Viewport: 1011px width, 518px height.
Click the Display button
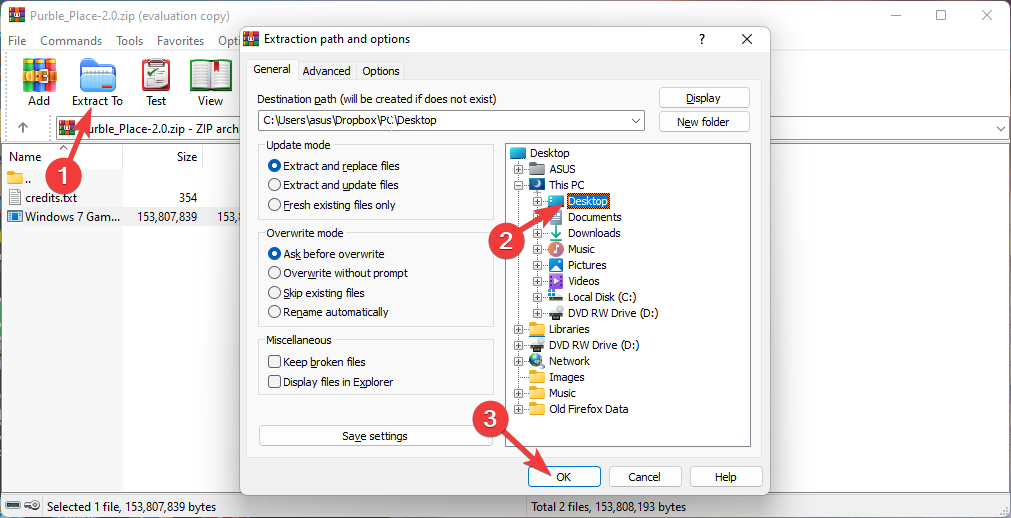pos(704,98)
